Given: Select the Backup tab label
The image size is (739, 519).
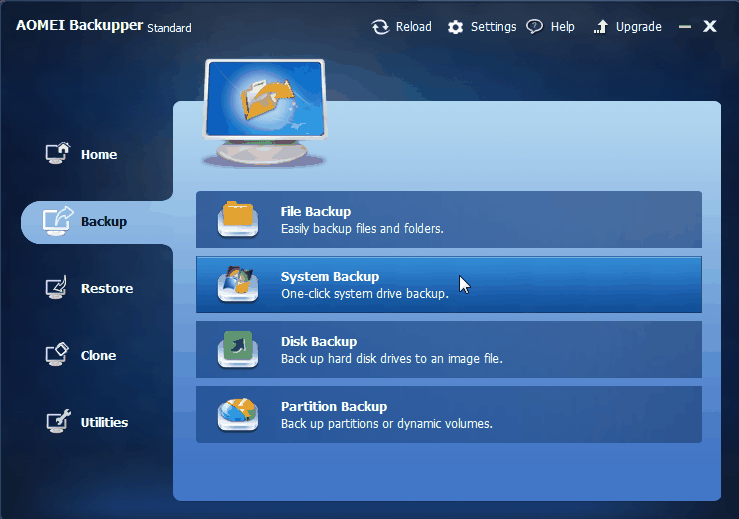Looking at the screenshot, I should pos(104,222).
